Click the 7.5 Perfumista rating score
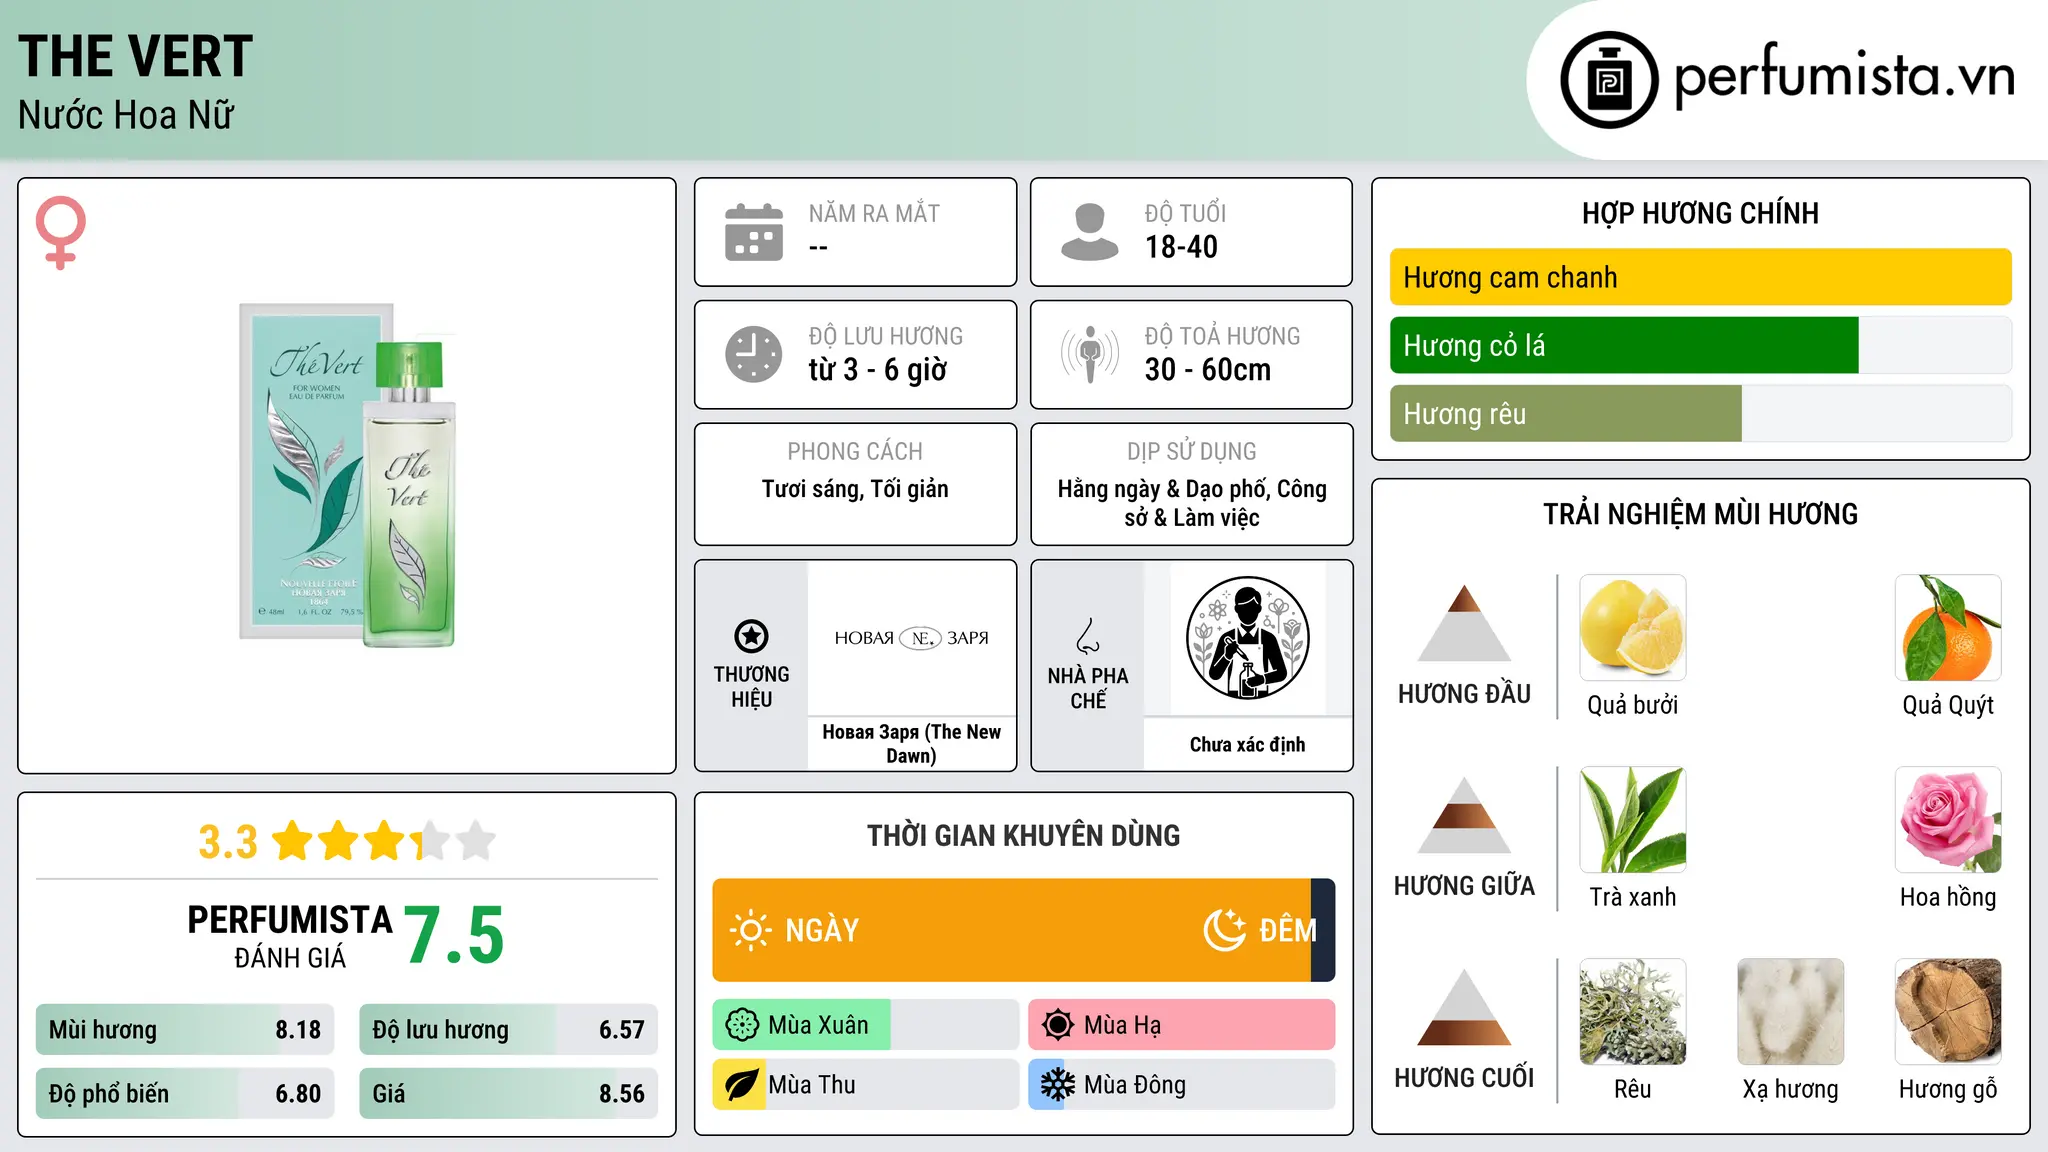2048x1152 pixels. 454,935
